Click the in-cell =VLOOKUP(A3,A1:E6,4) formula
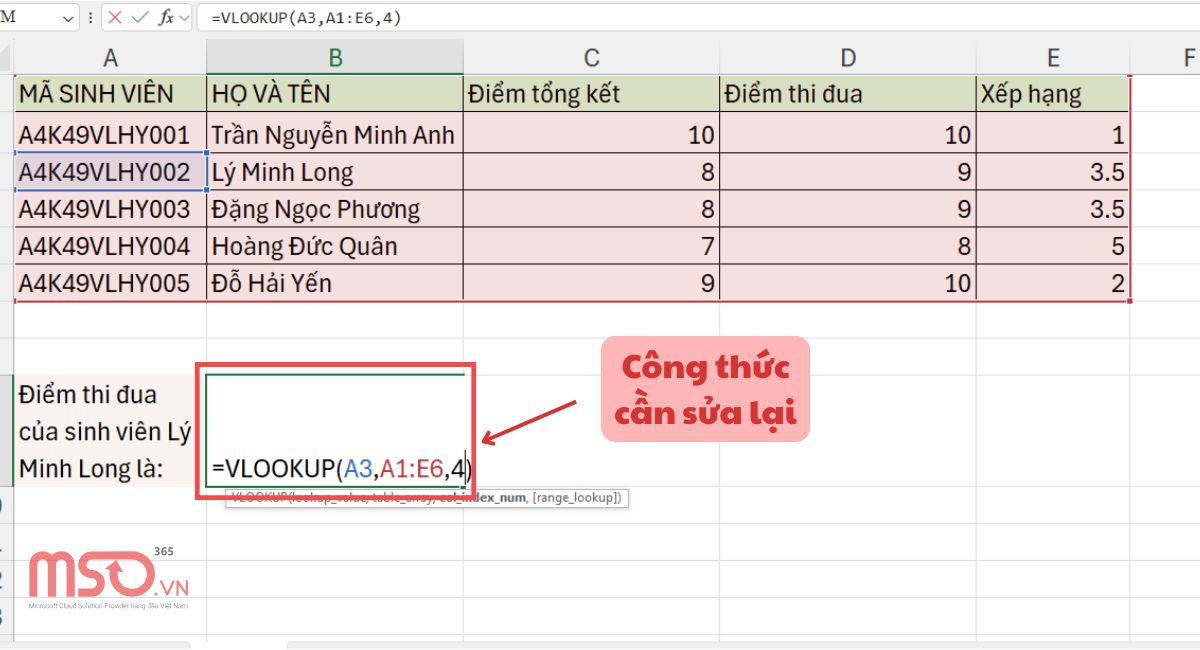This screenshot has height=650, width=1200. (341, 468)
